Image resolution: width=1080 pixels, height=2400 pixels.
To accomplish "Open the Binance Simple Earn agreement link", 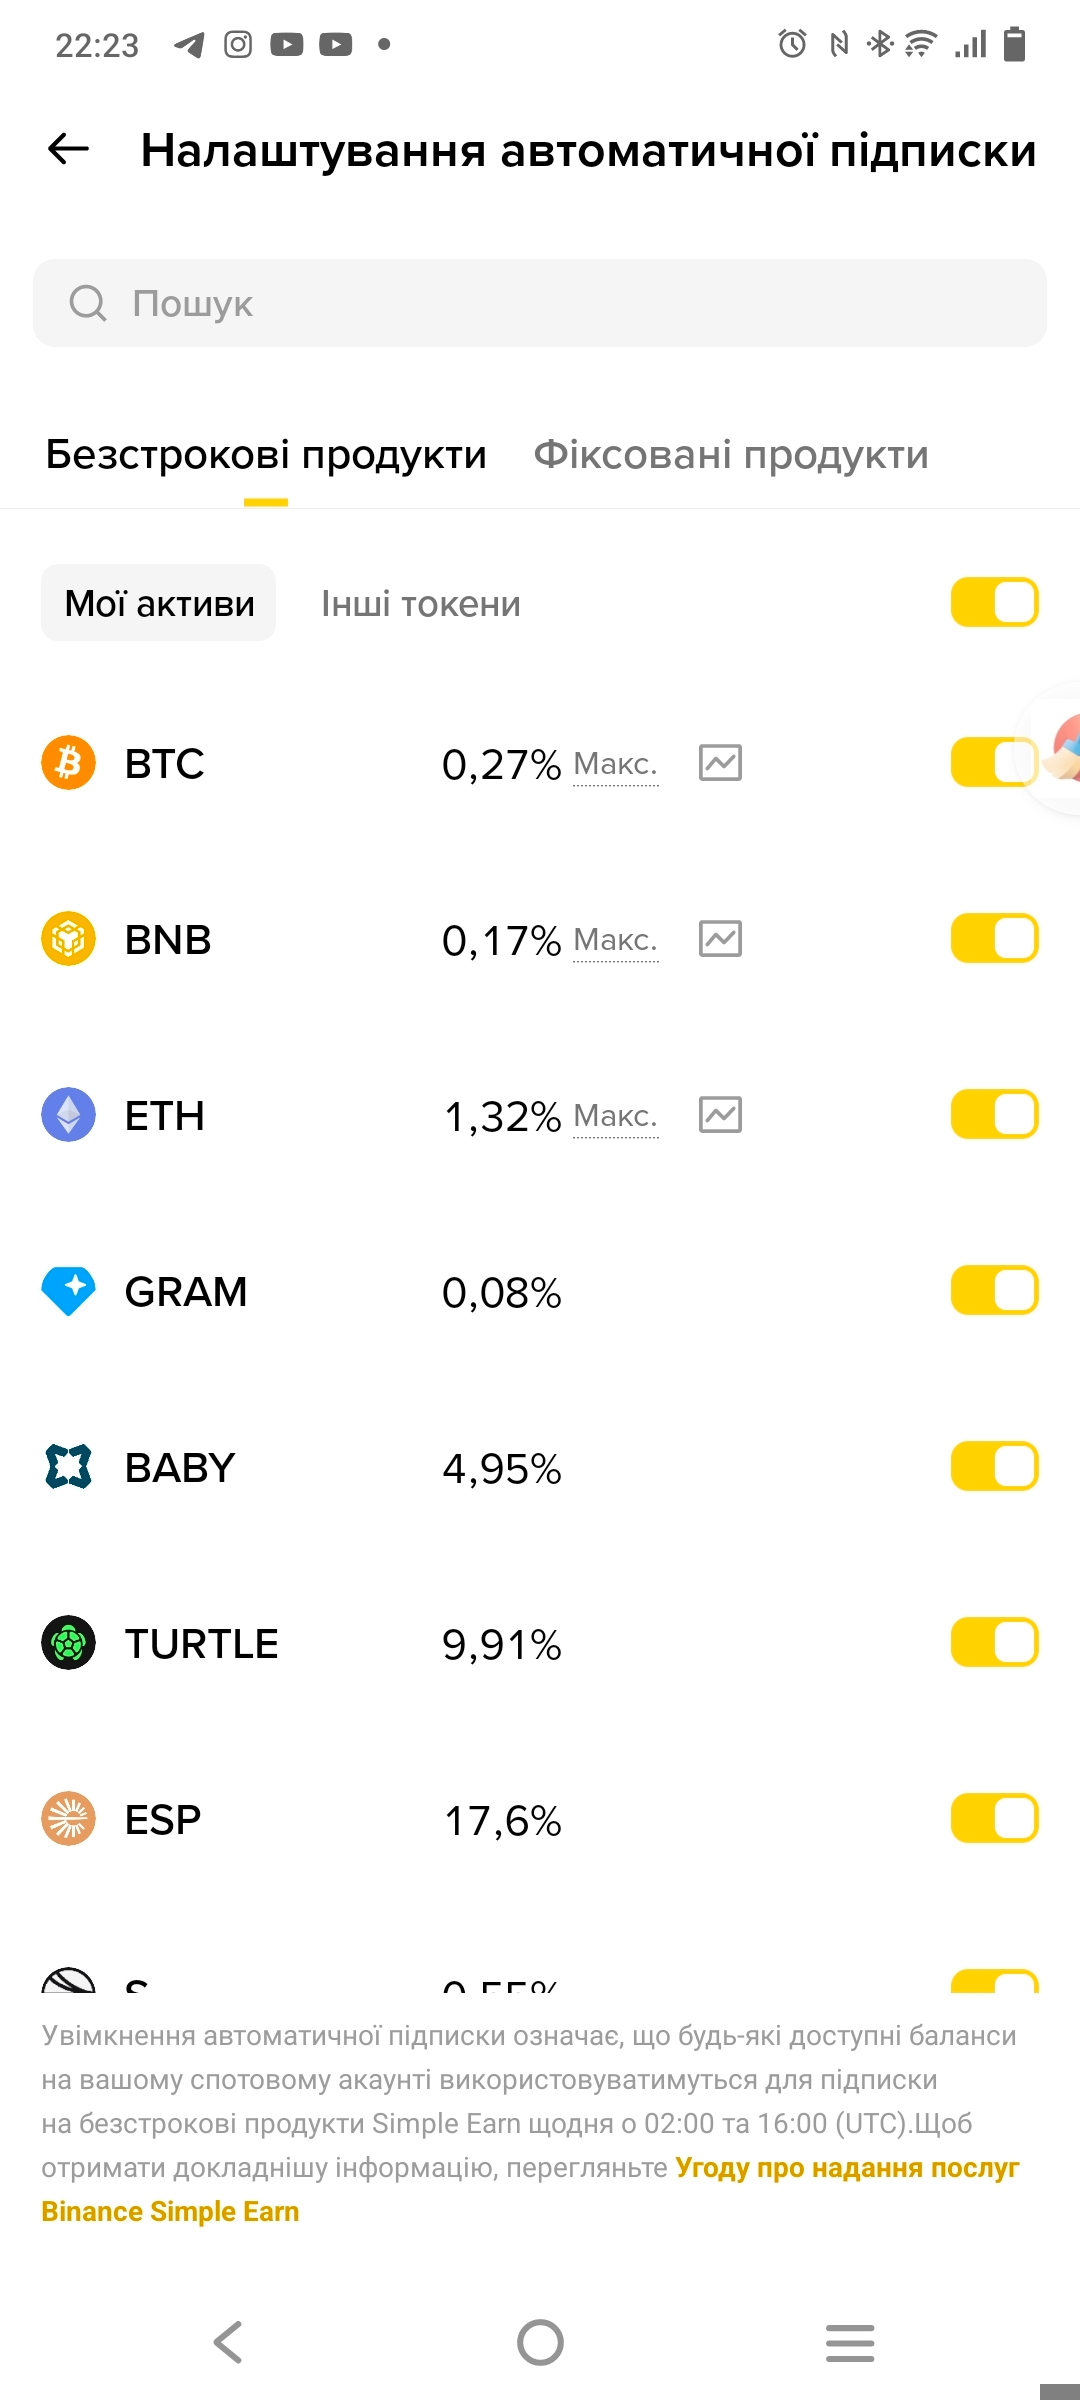I will click(x=530, y=2189).
